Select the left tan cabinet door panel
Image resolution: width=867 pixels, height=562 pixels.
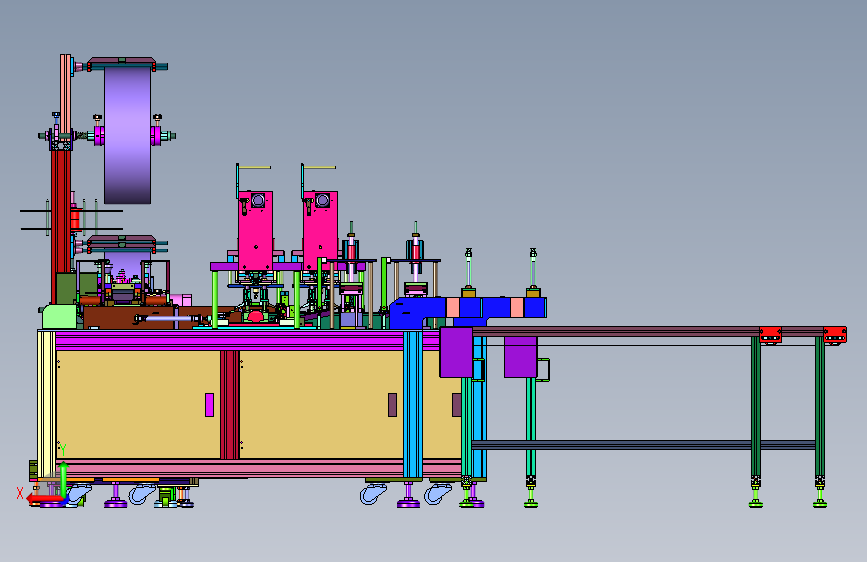138,405
